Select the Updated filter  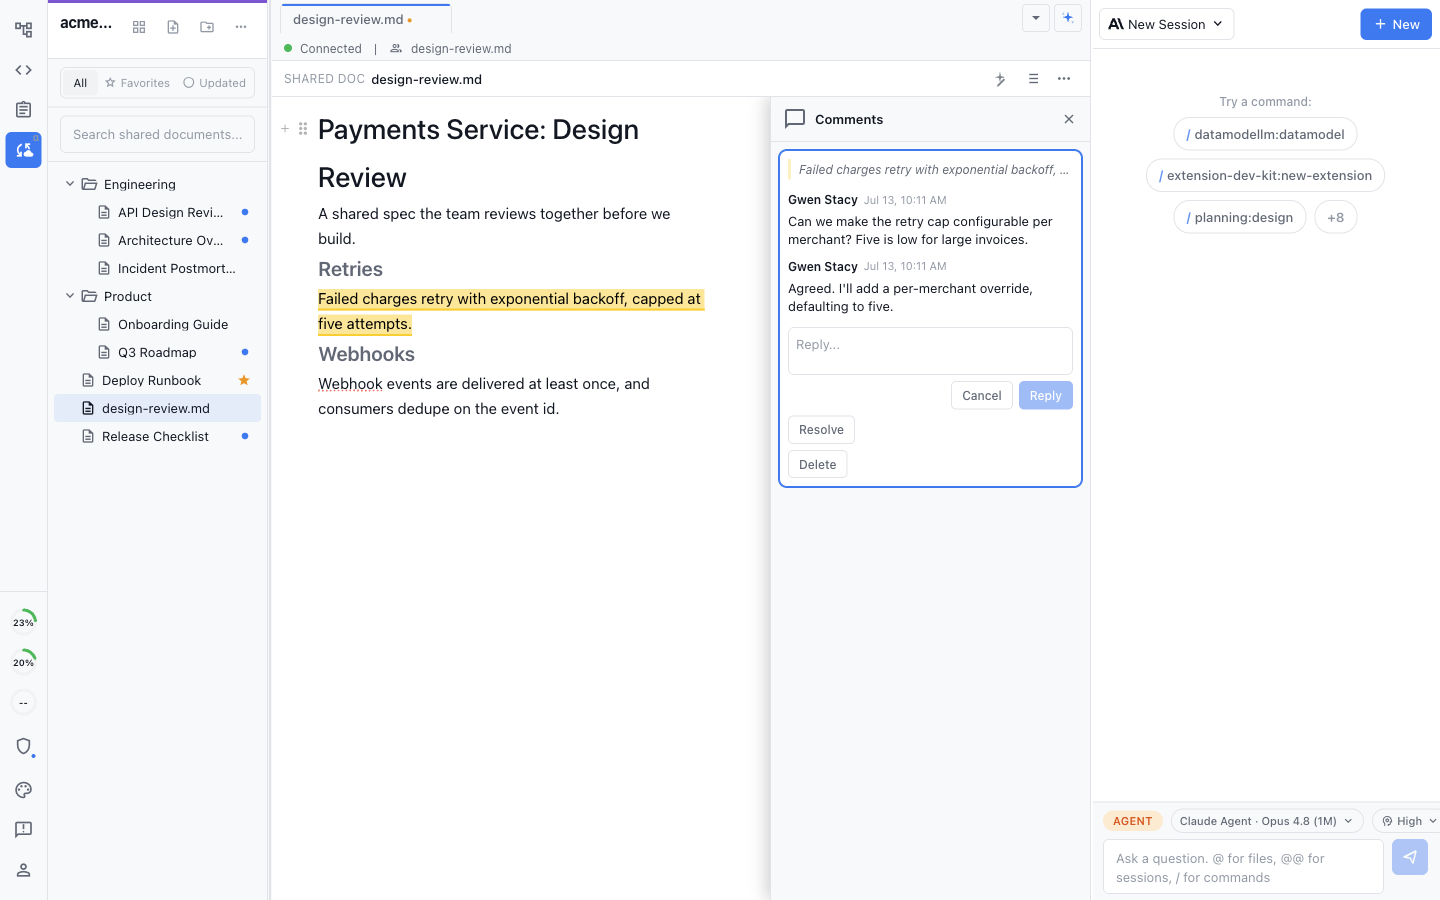coord(214,83)
